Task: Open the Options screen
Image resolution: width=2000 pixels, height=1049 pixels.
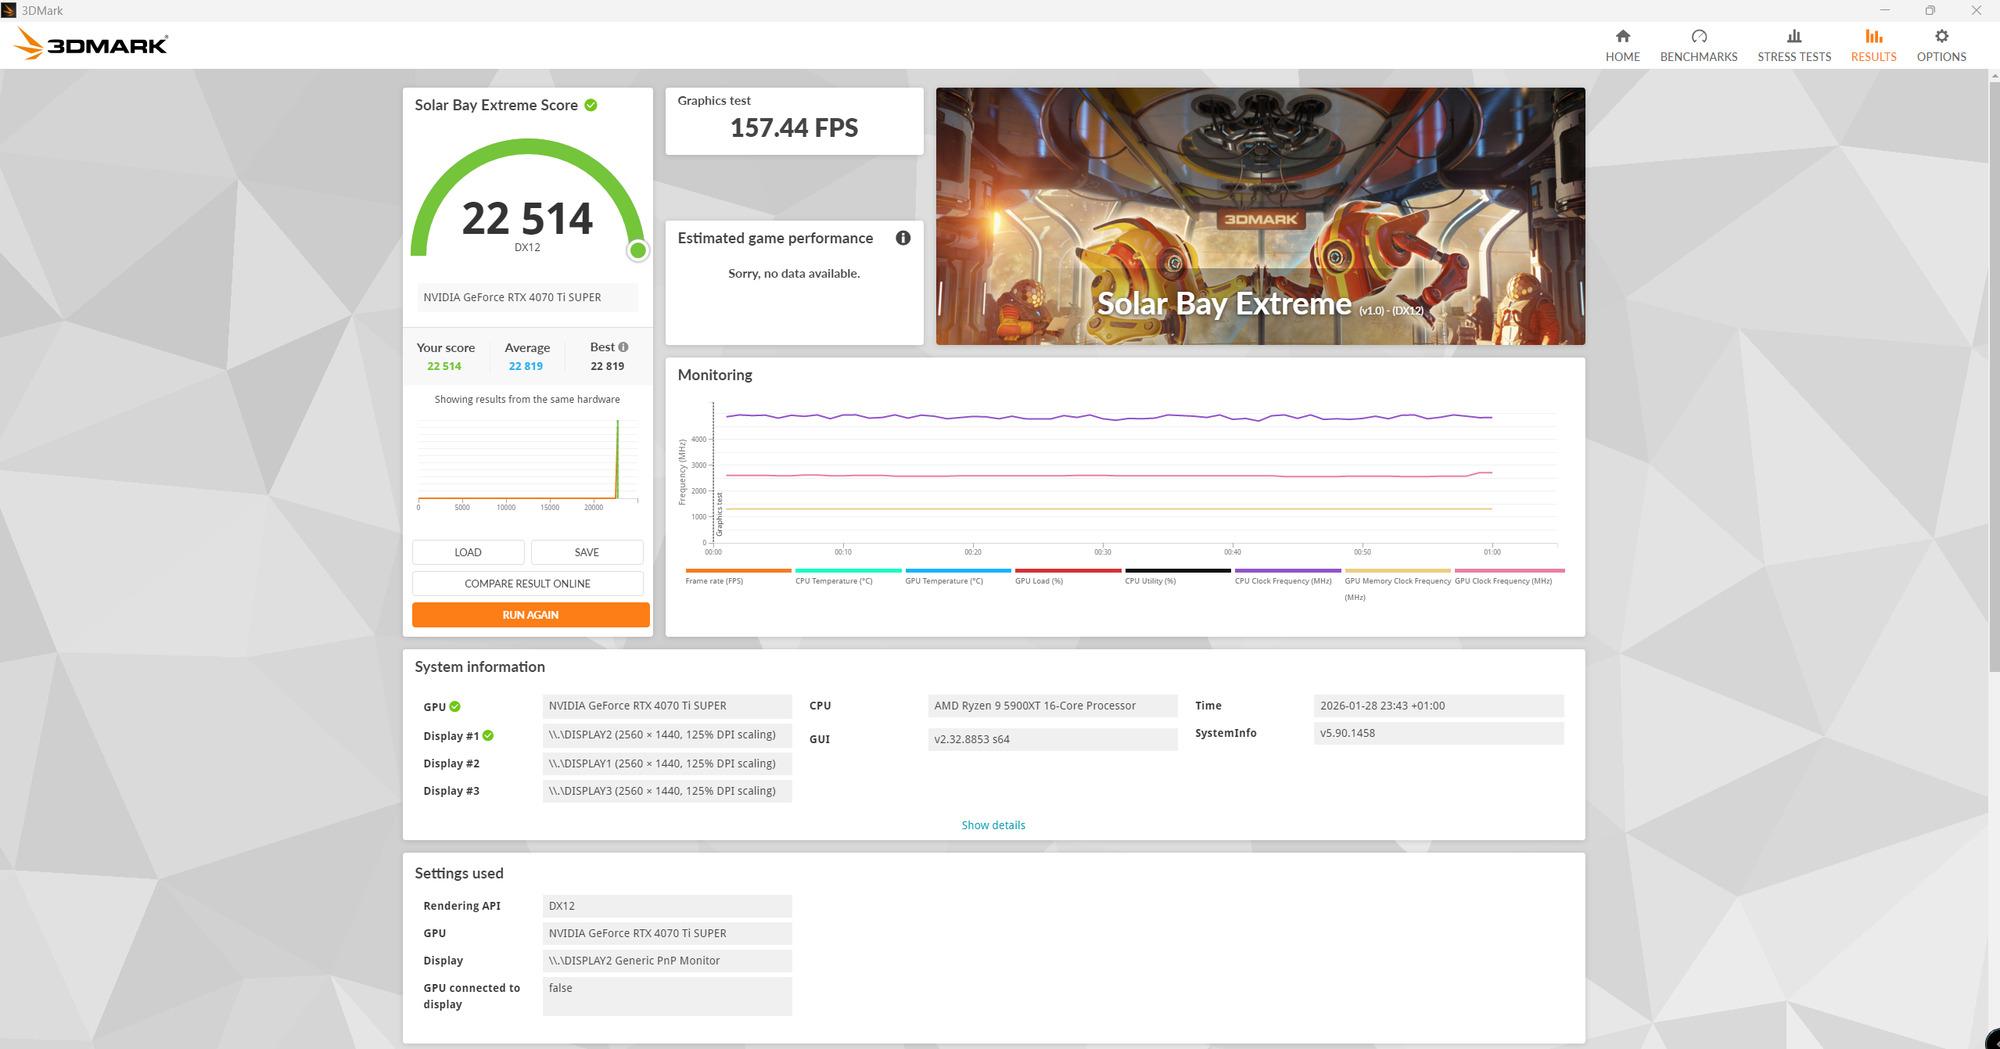Action: click(x=1940, y=43)
